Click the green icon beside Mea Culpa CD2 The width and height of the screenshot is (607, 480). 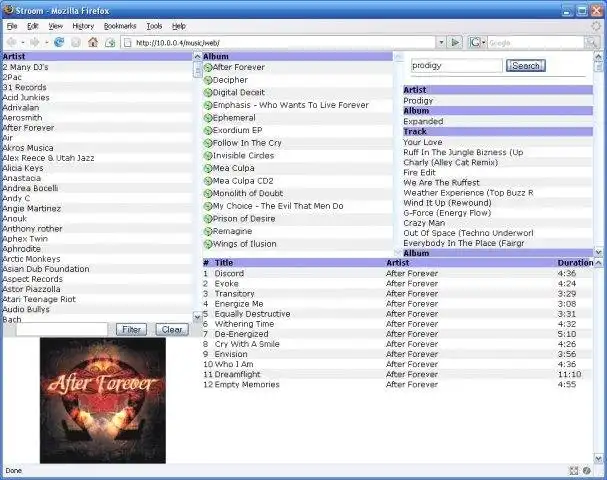208,182
